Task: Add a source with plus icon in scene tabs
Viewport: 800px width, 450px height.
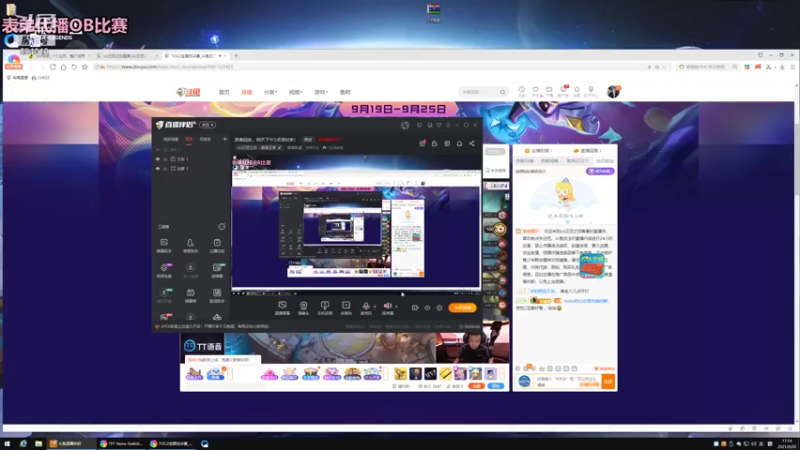Action: 224,139
